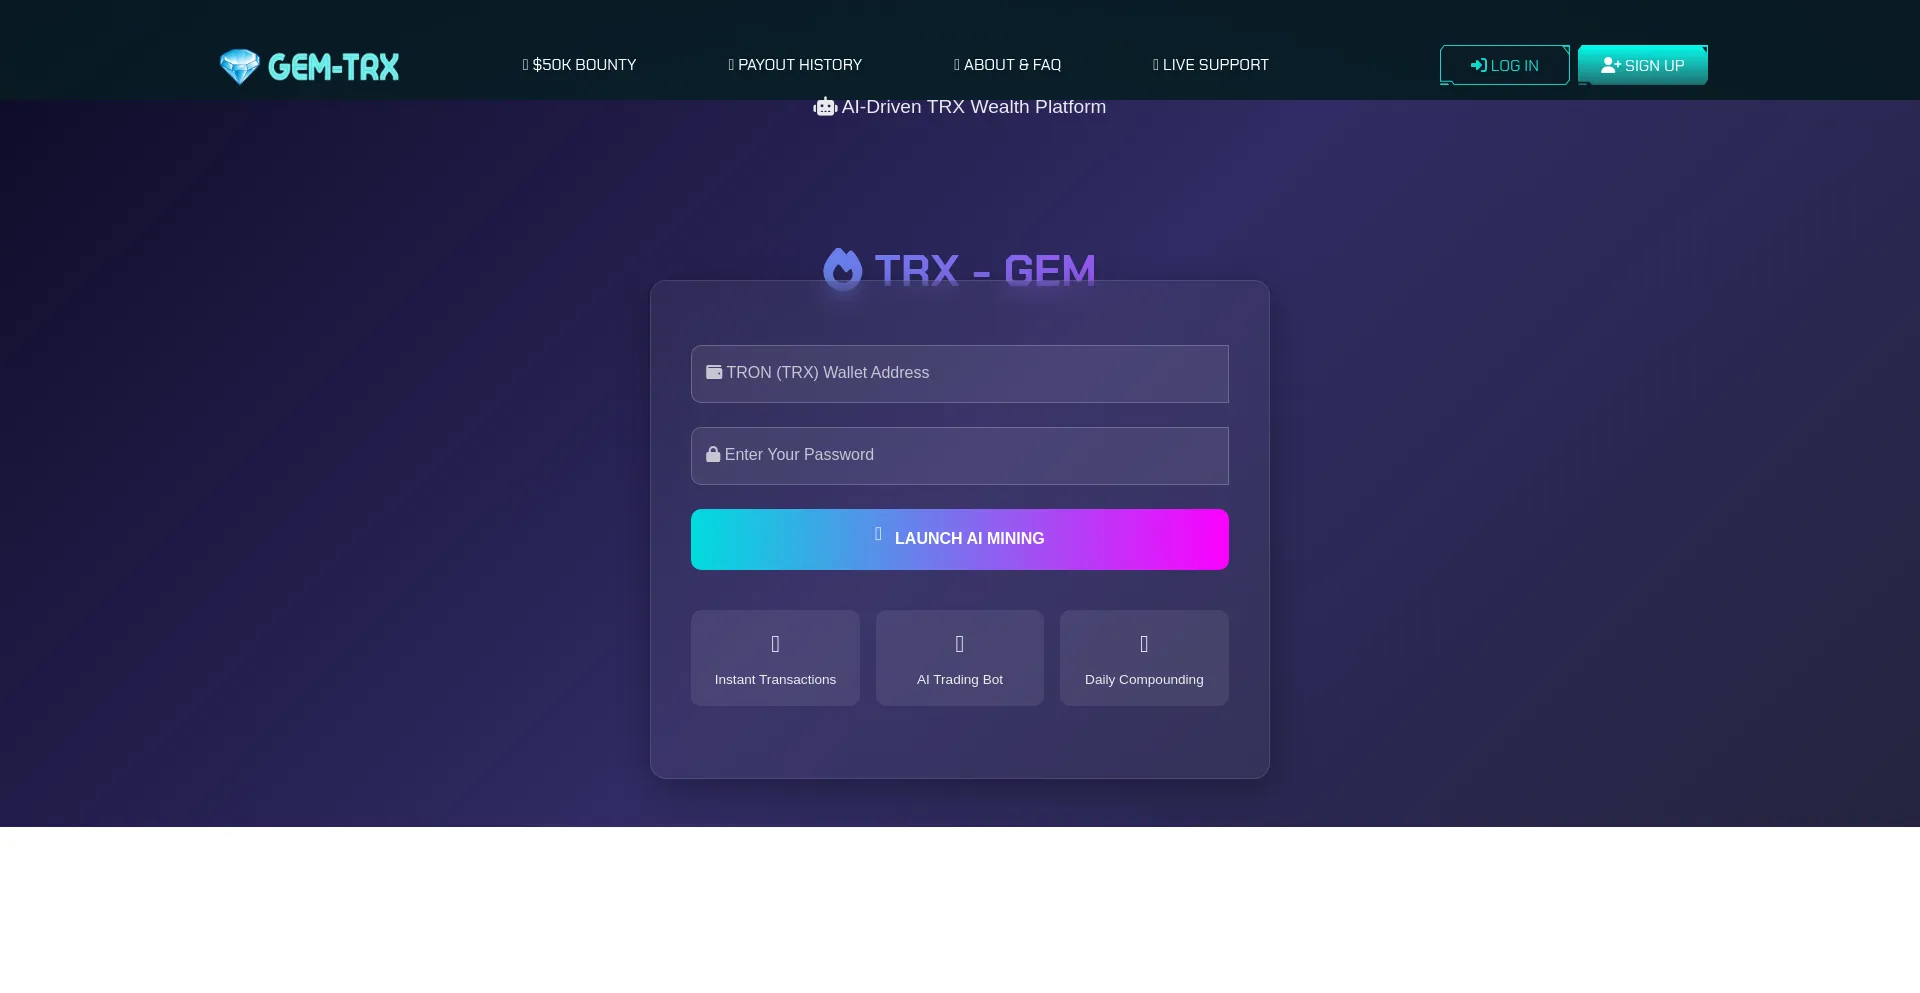Click the login arrow icon on LOG IN button
The image size is (1920, 993).
coord(1477,65)
